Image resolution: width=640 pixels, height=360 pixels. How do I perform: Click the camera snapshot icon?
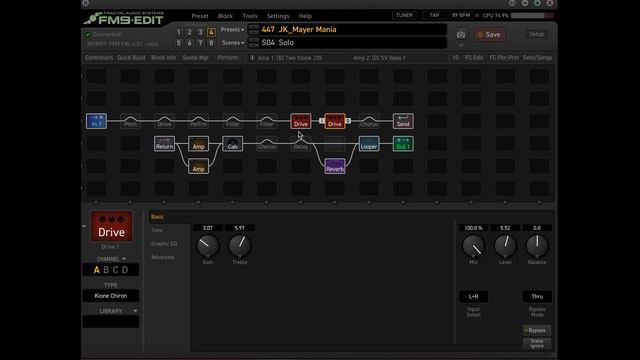[461, 35]
